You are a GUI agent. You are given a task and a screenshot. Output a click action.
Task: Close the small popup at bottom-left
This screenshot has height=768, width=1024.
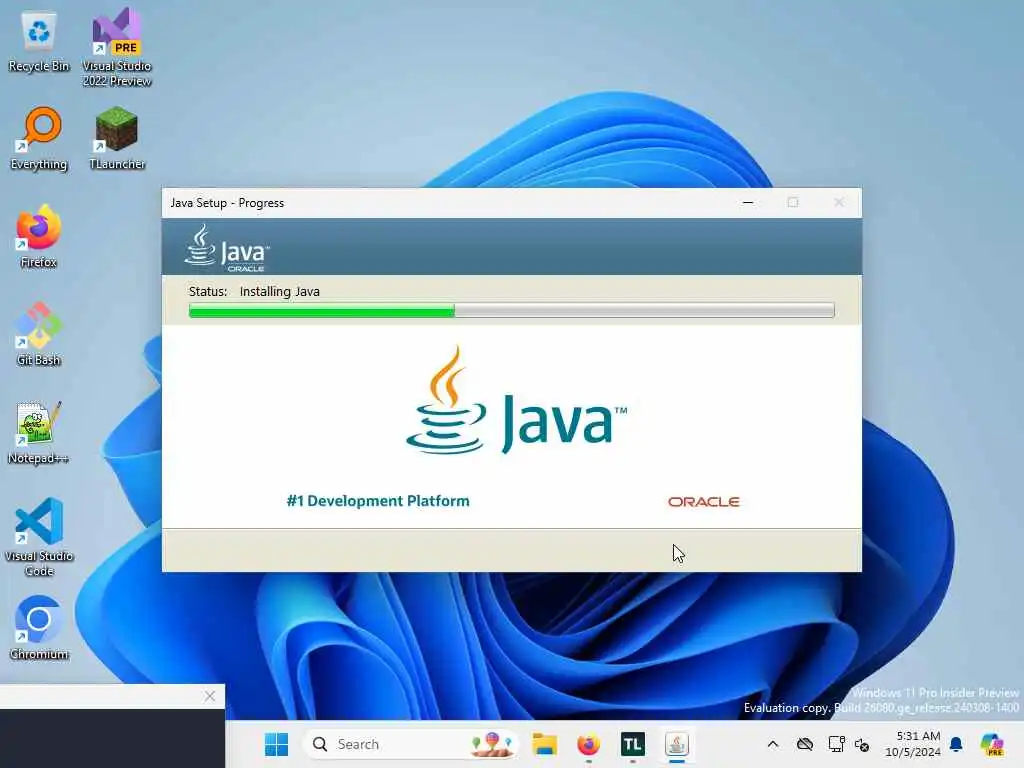click(210, 696)
